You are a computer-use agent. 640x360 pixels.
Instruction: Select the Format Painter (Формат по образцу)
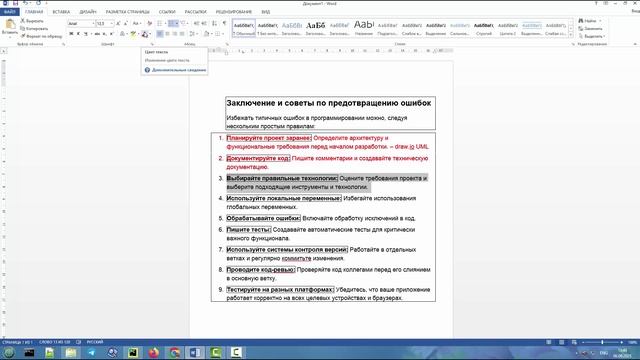tap(41, 36)
